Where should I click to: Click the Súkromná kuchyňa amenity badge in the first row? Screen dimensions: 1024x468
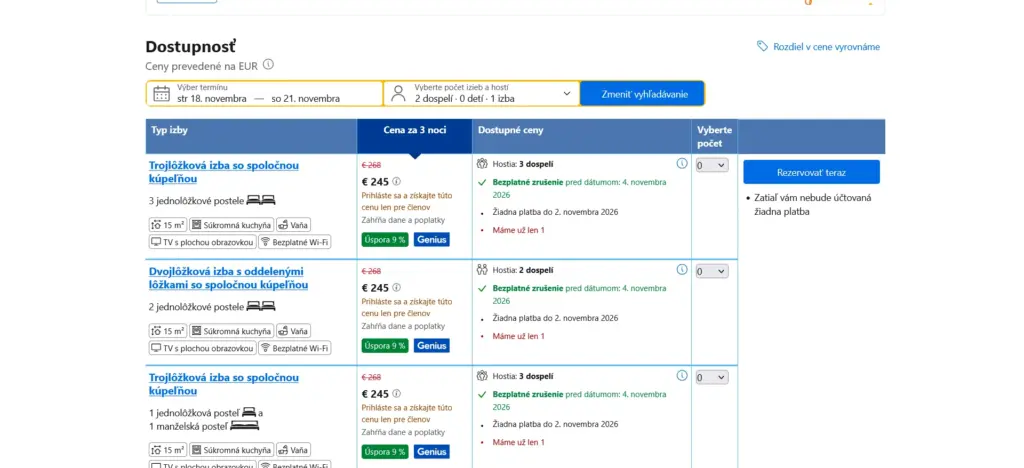(231, 225)
